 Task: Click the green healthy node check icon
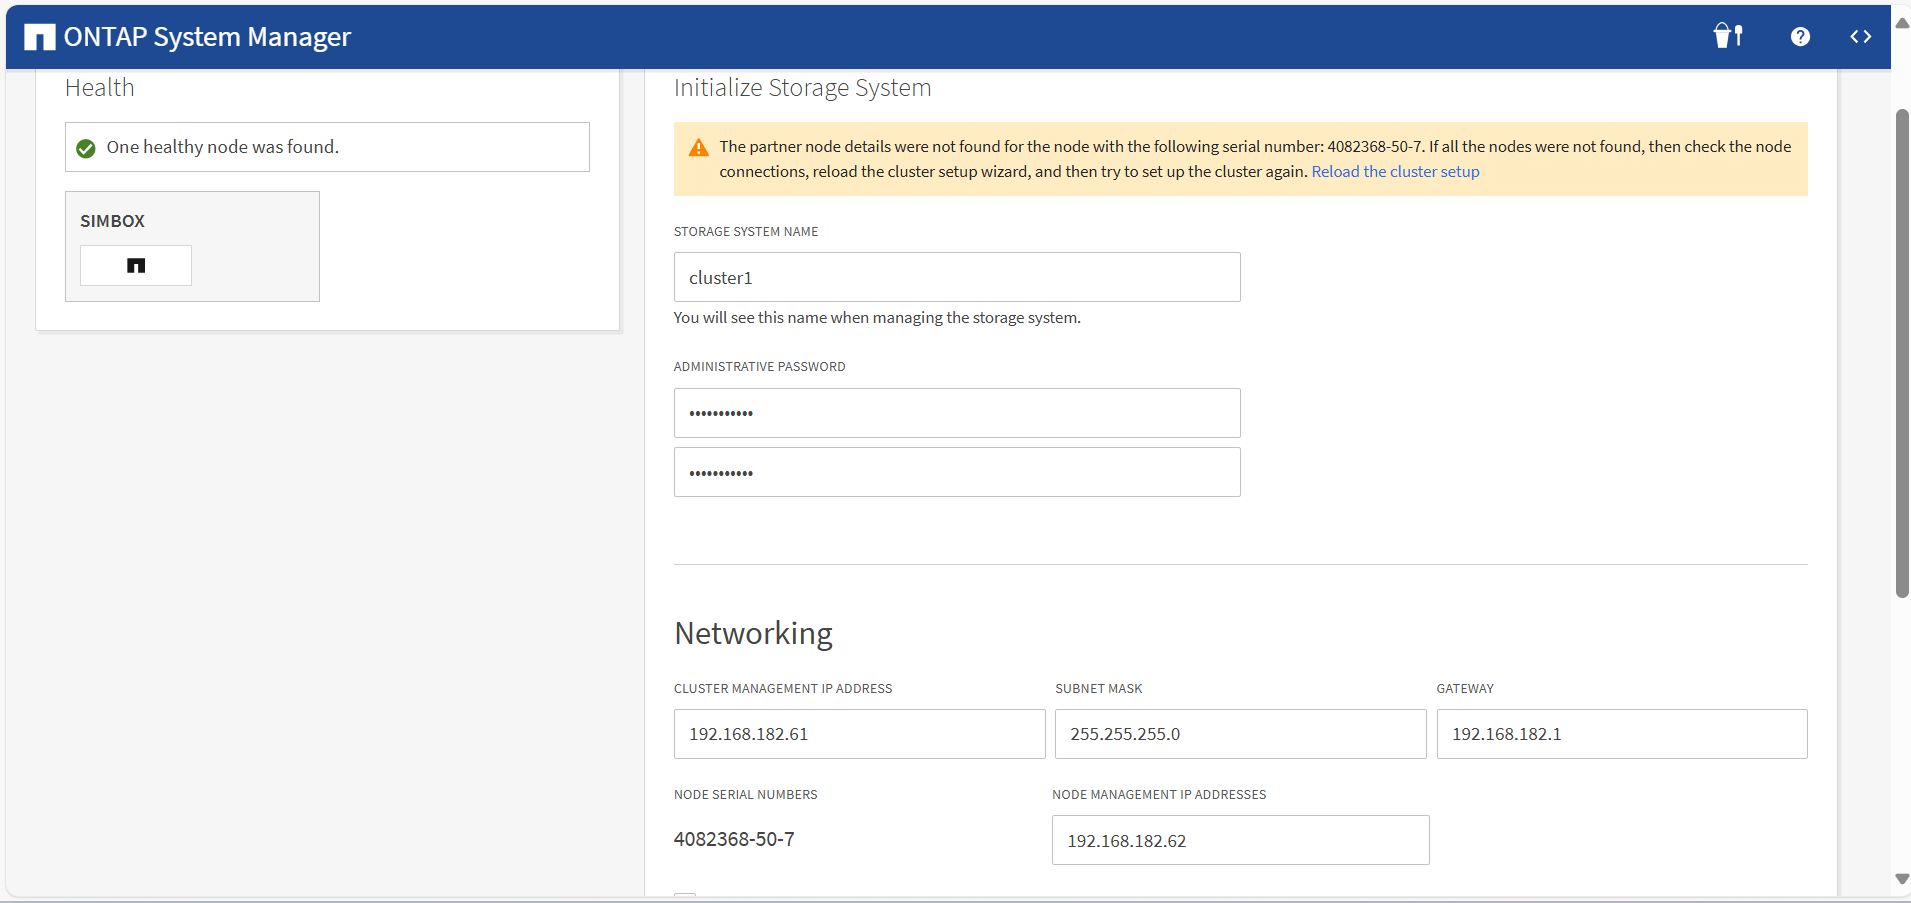click(86, 148)
